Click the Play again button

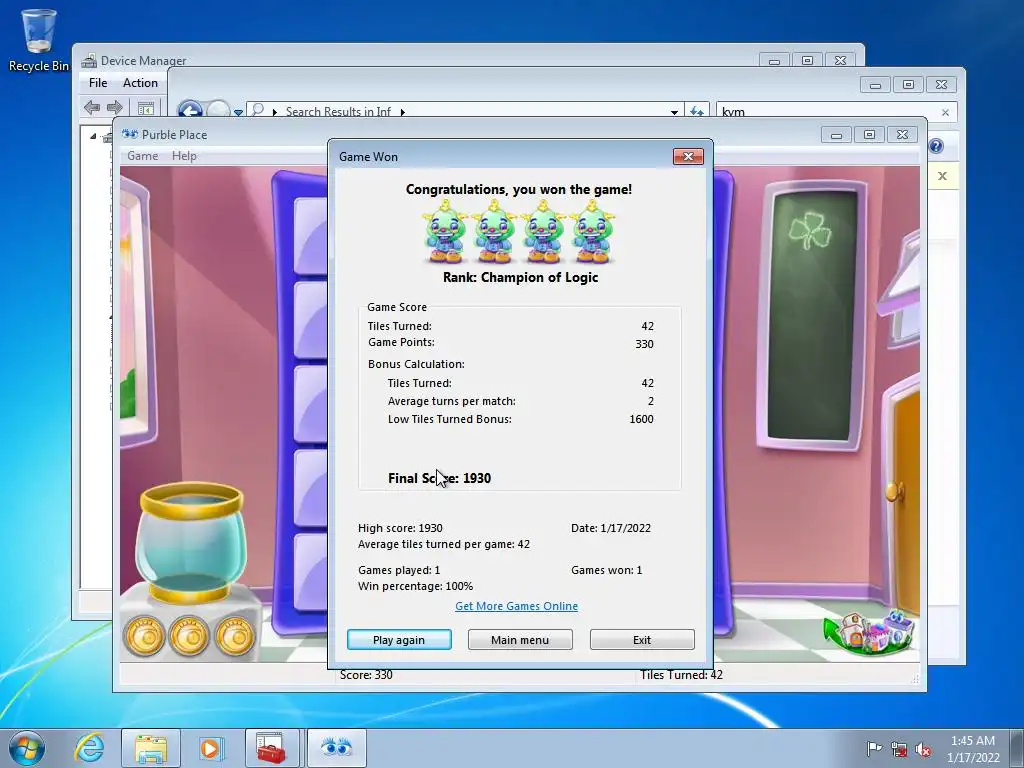tap(399, 639)
